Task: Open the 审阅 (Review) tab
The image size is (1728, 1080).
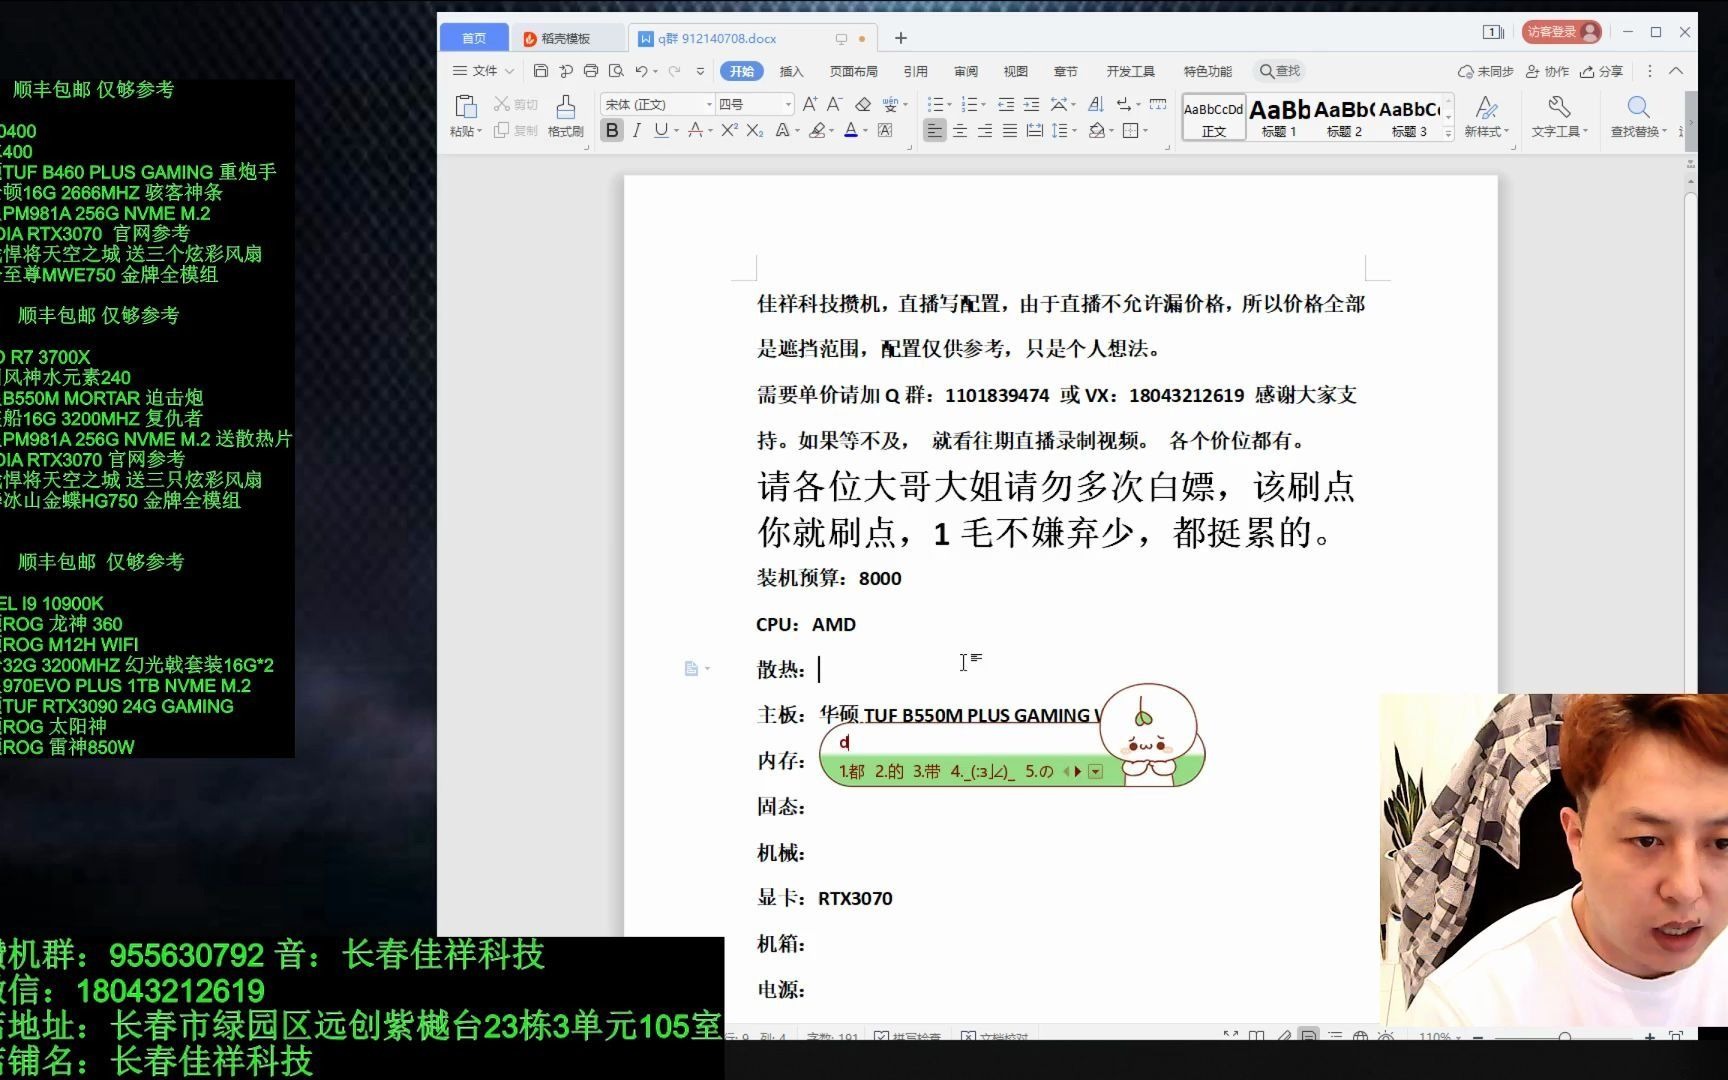Action: (965, 71)
